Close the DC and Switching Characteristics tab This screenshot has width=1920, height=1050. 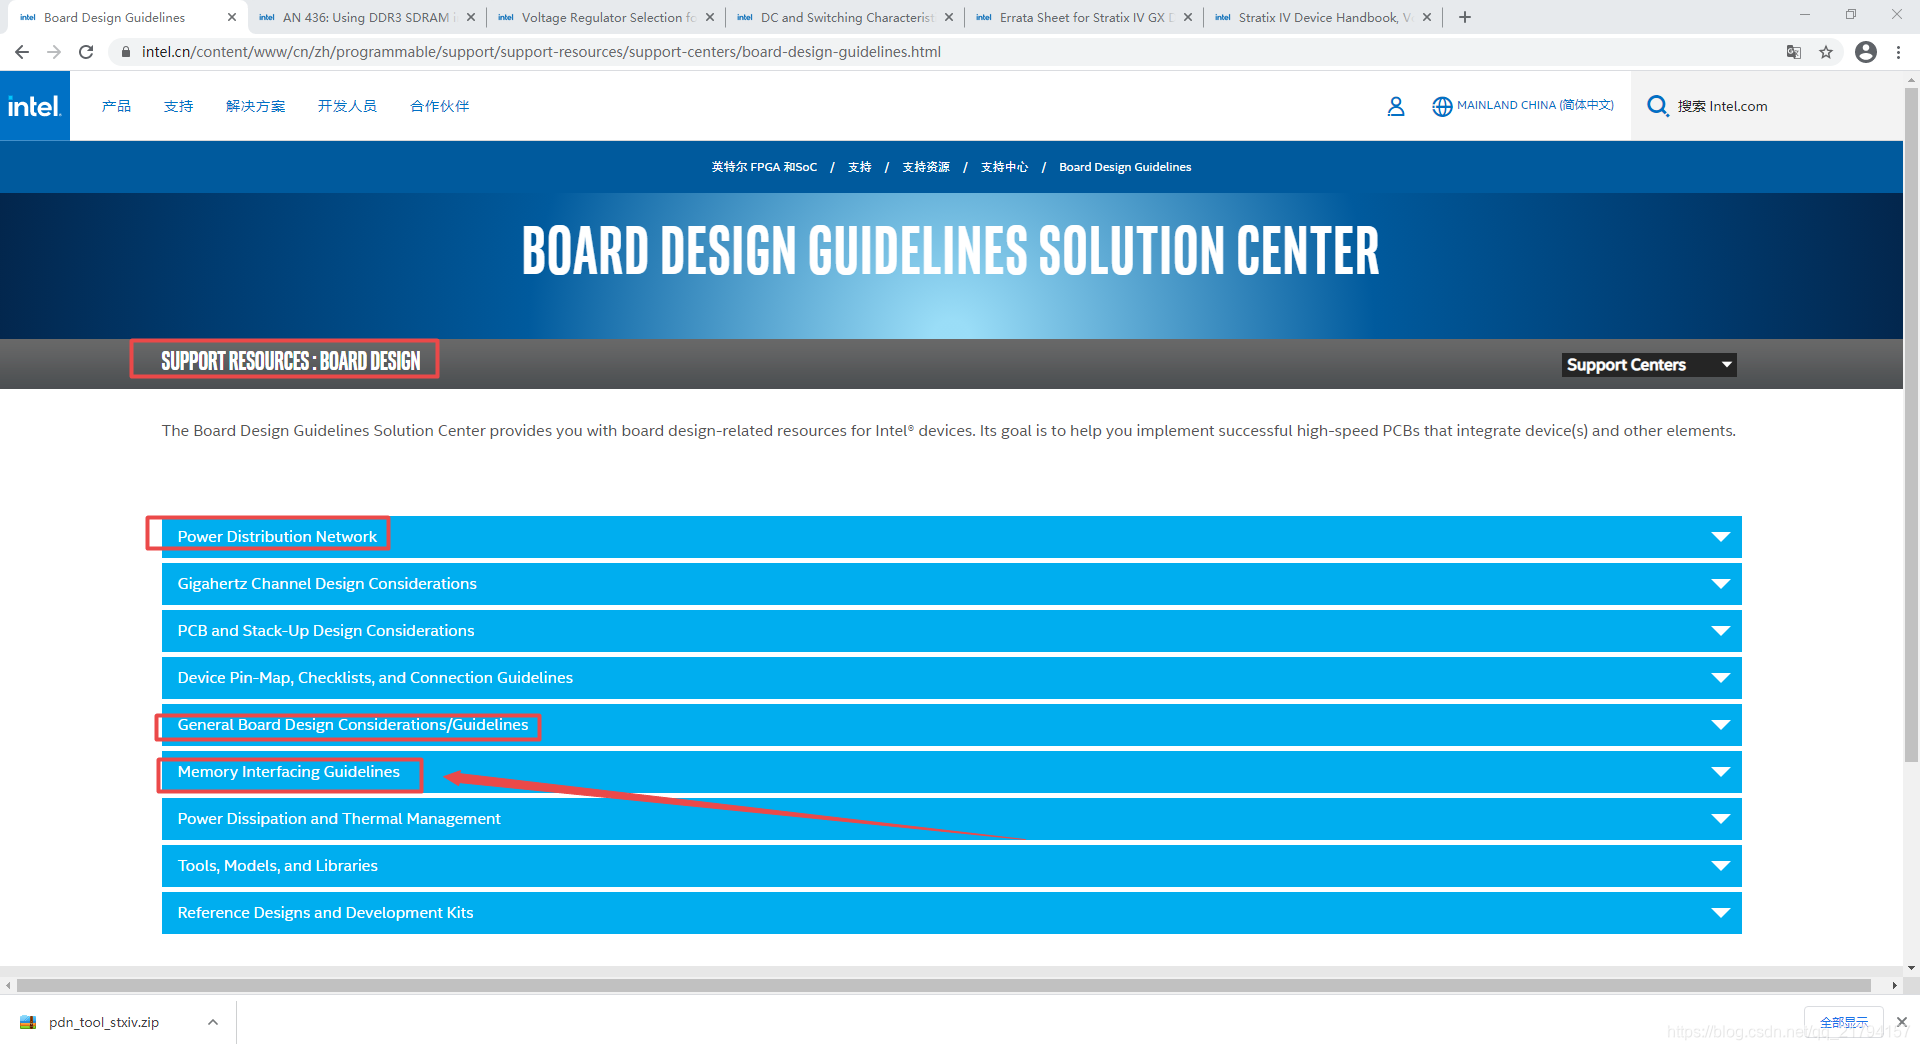coord(949,17)
